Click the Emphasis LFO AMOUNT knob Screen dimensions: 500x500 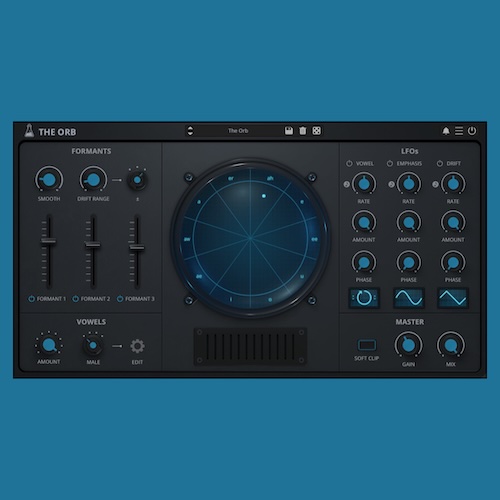pyautogui.click(x=409, y=222)
